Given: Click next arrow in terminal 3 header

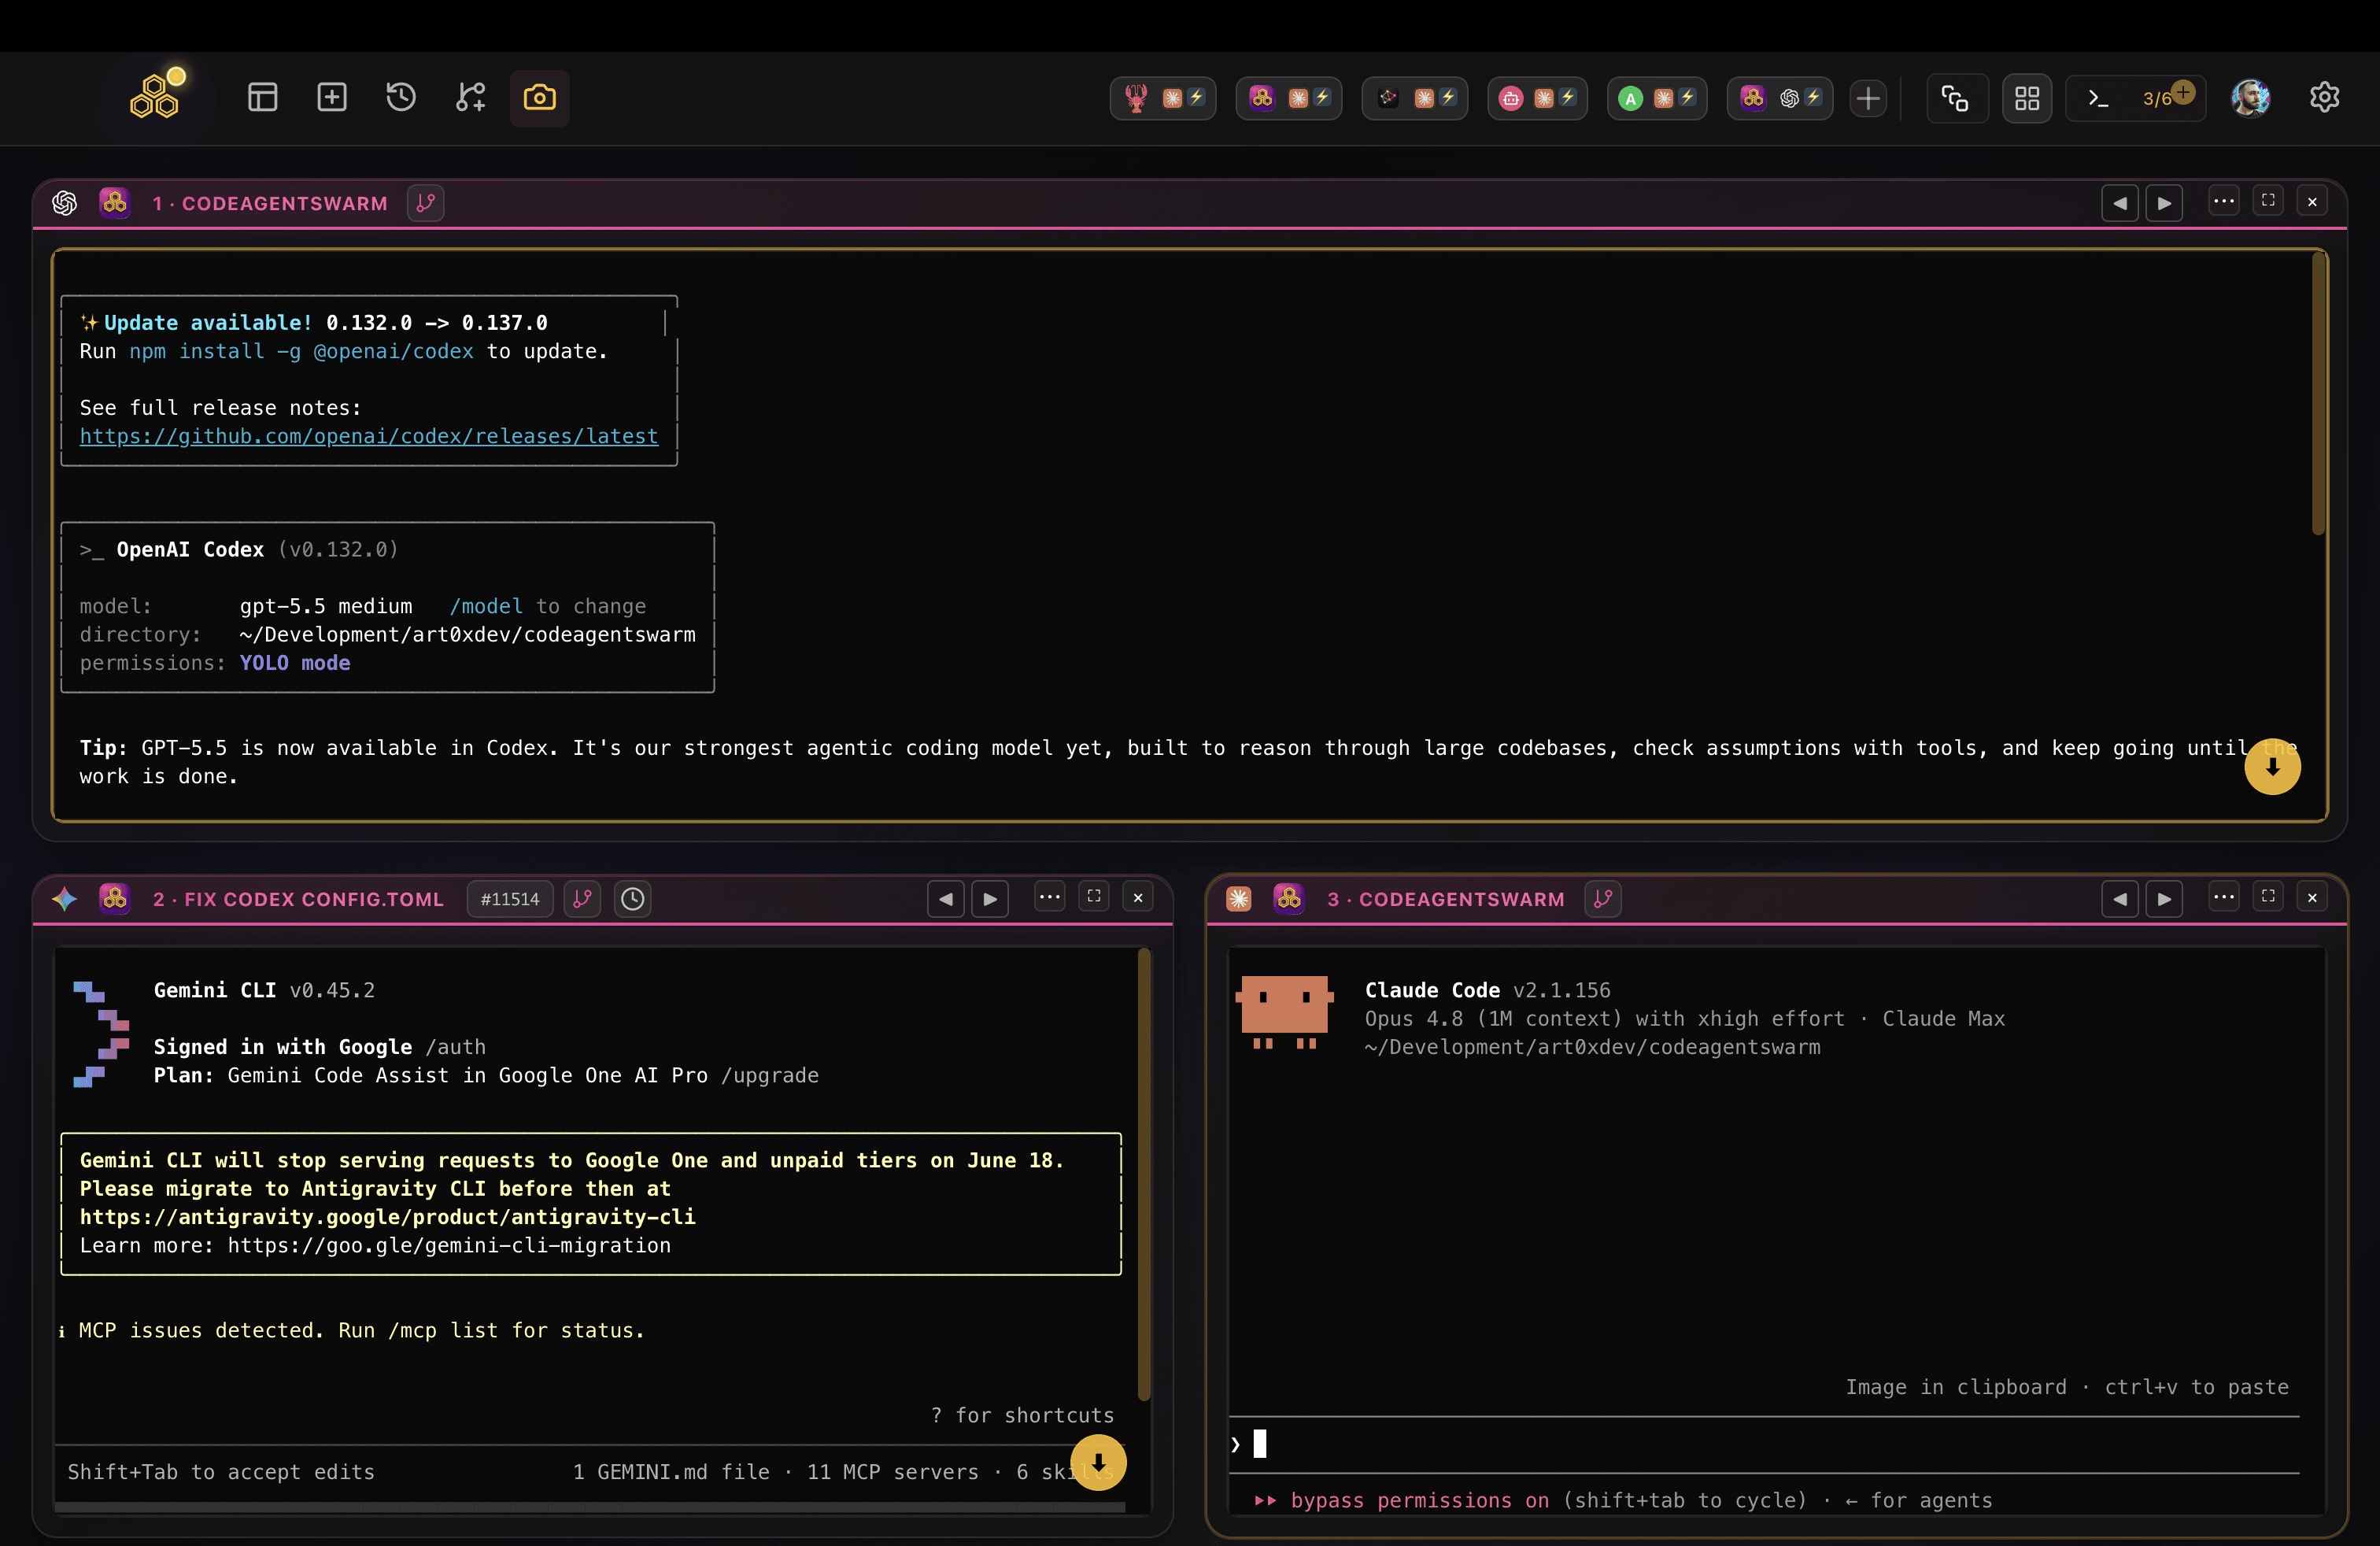Looking at the screenshot, I should pyautogui.click(x=2164, y=899).
